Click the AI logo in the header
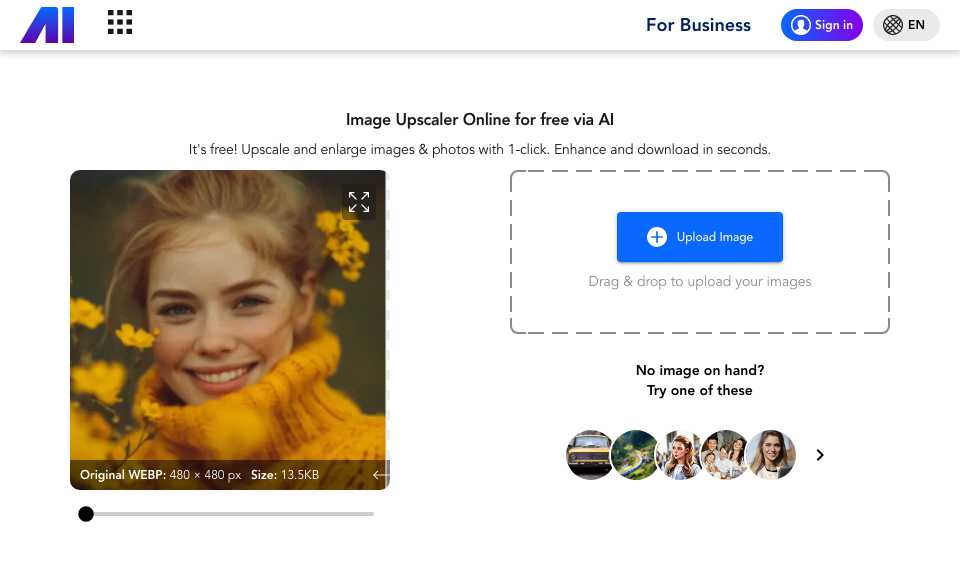 pos(47,25)
